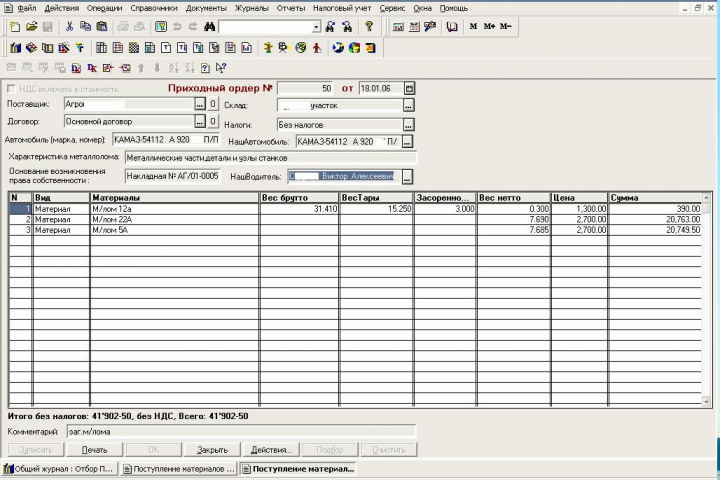Toggle 'НДС включать в стоимость' checkbox
This screenshot has width=720, height=480.
pyautogui.click(x=11, y=88)
